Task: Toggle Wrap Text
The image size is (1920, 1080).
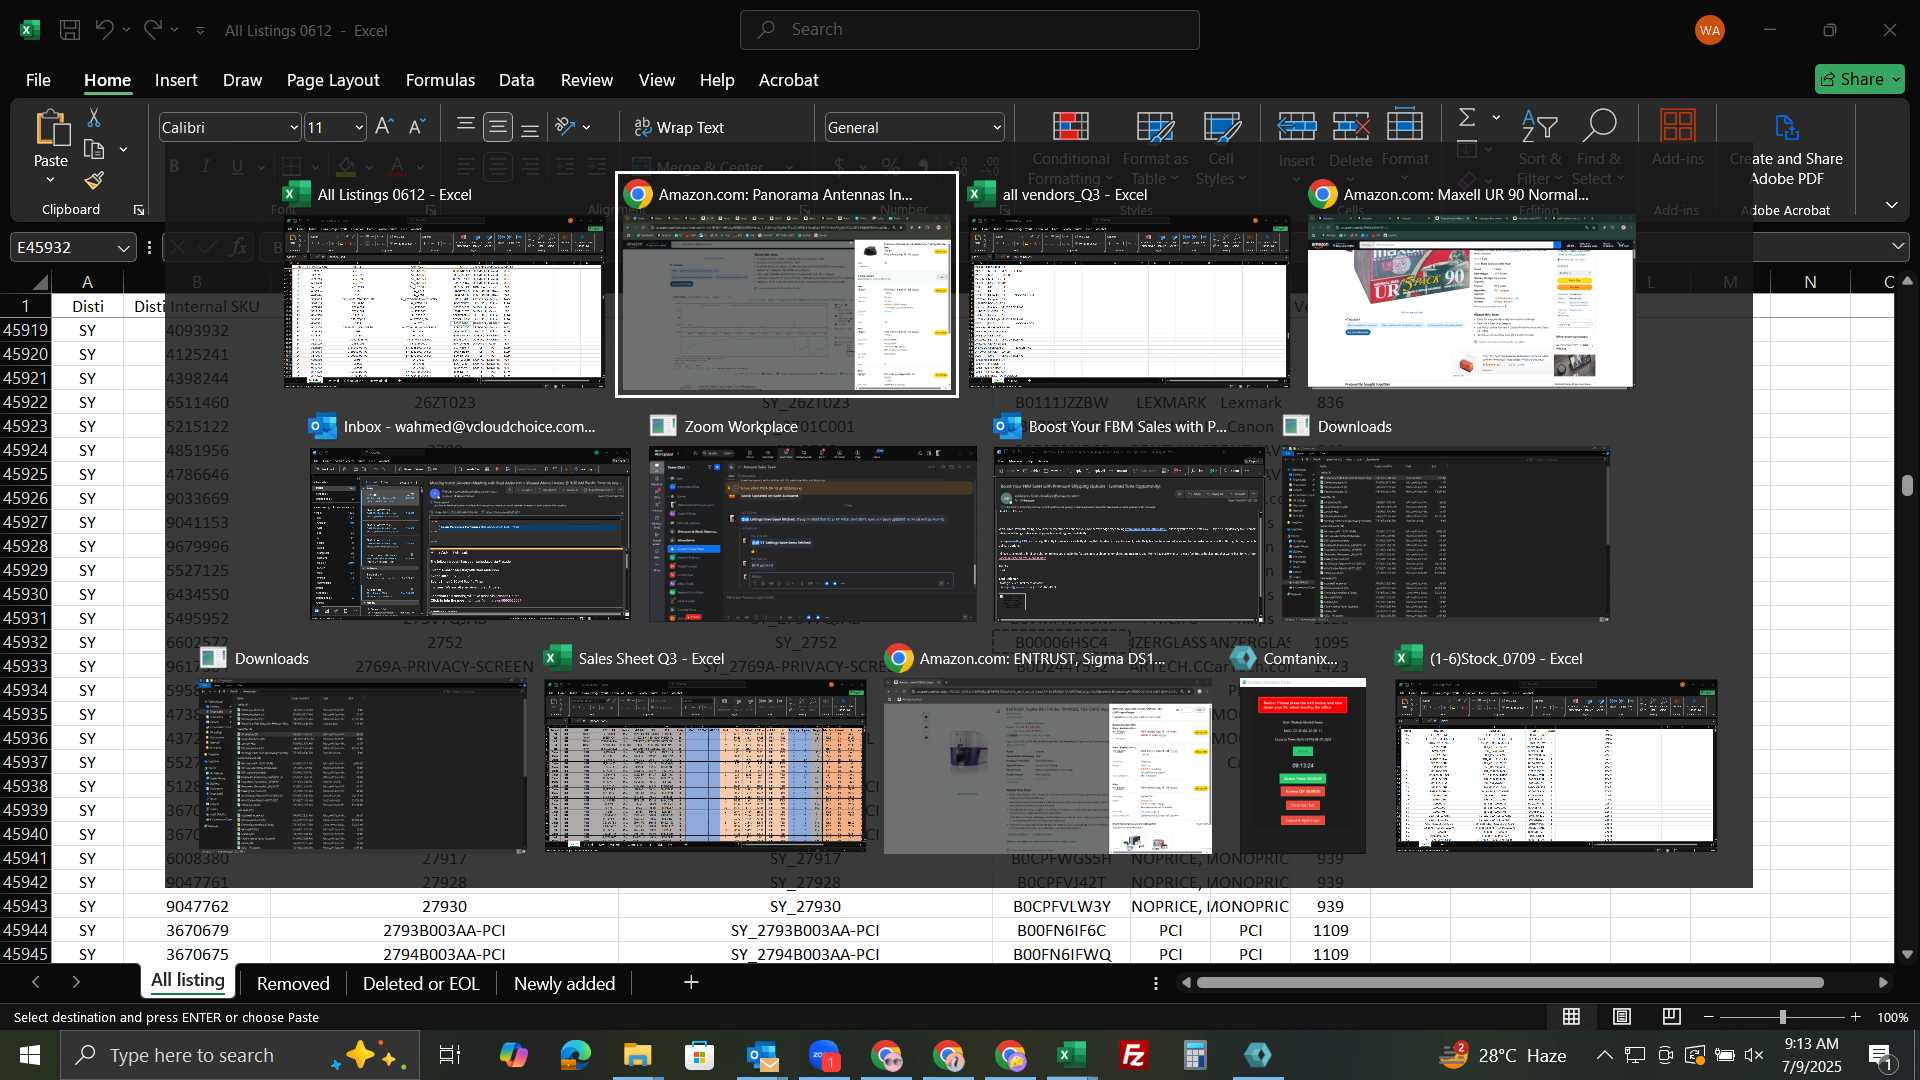Action: click(x=680, y=127)
